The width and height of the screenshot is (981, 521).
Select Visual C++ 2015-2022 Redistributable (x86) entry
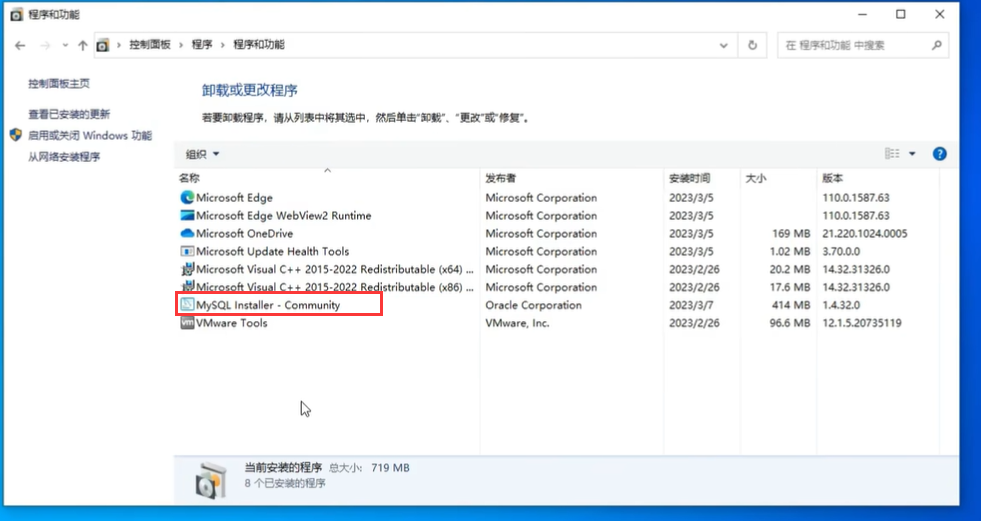pos(335,288)
